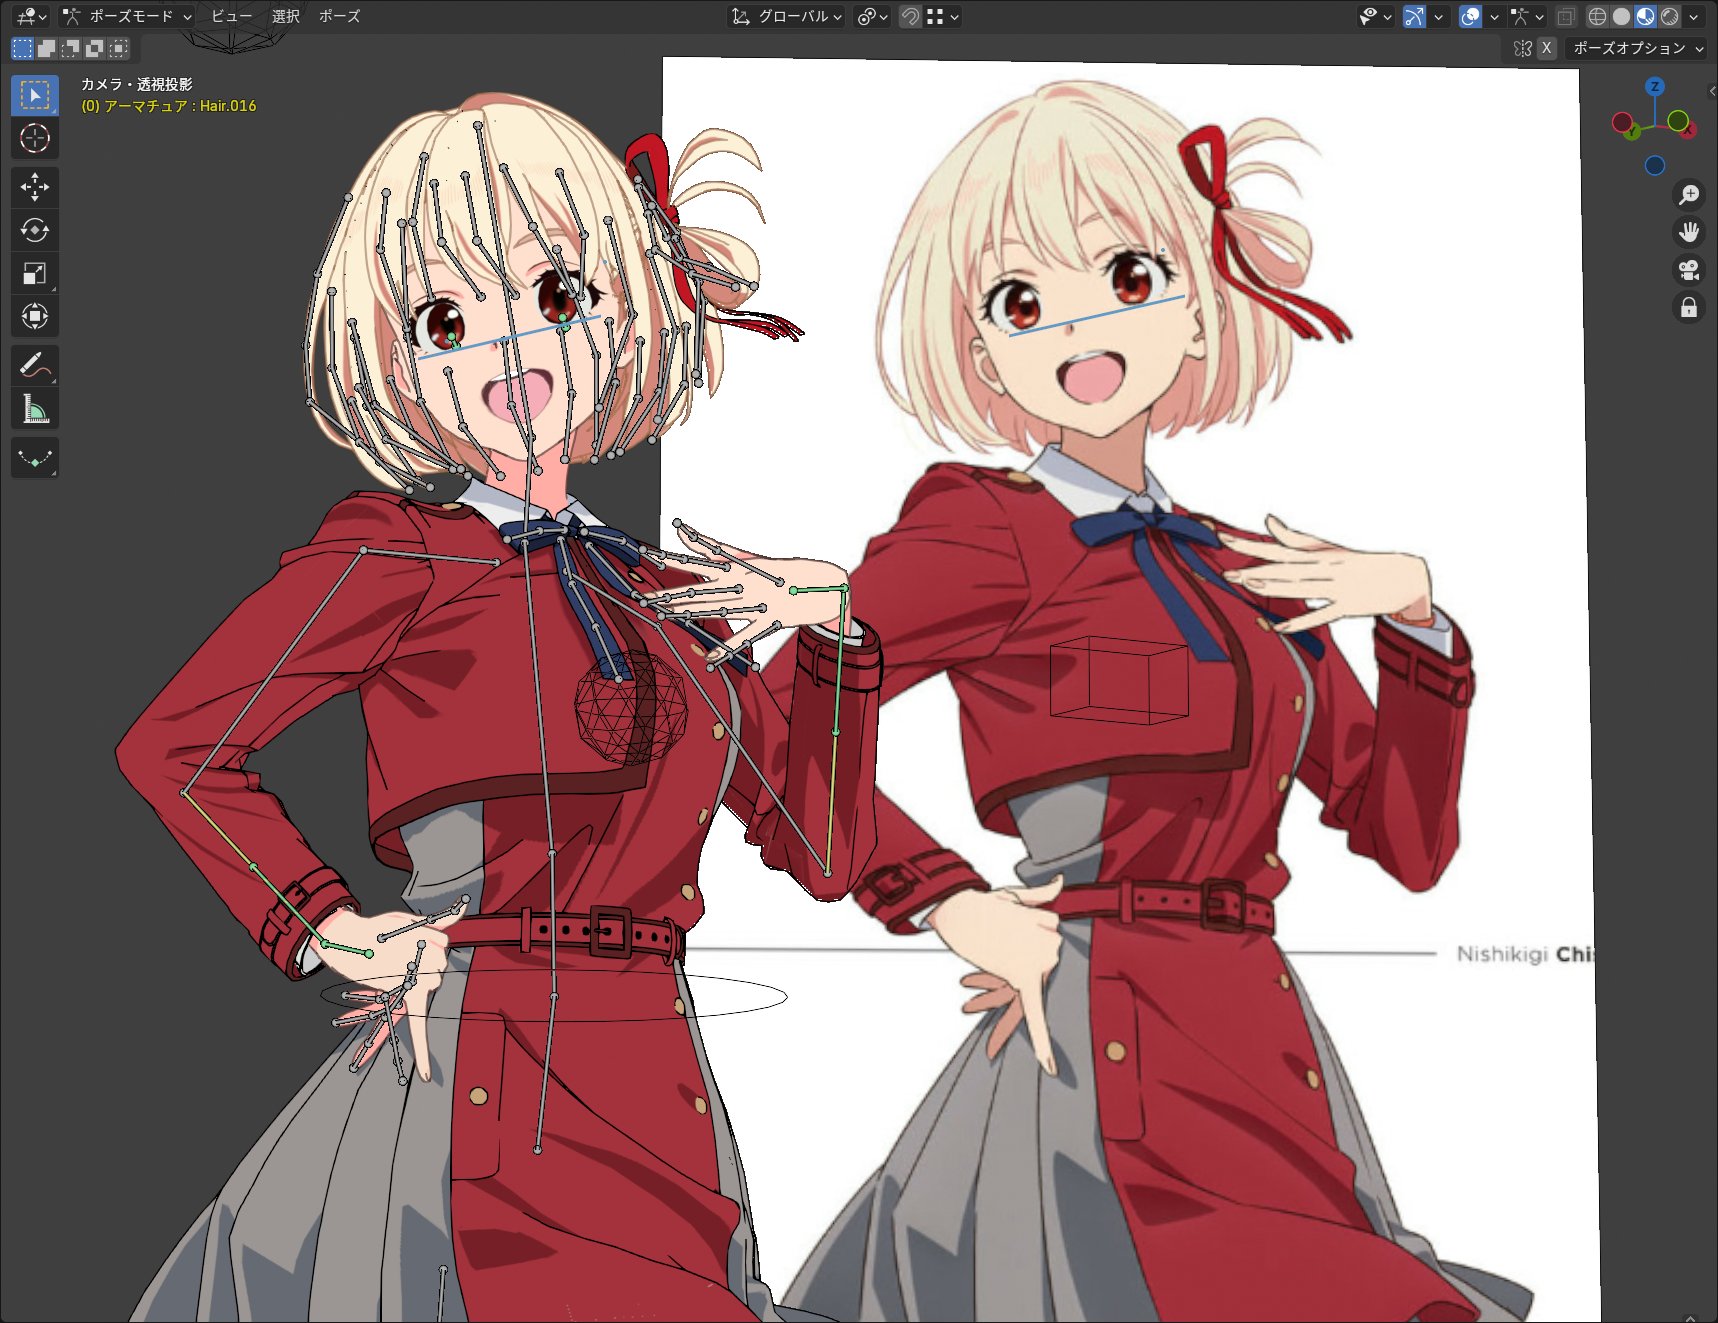
Task: Activate the 3D Cursor tool
Action: coord(35,138)
